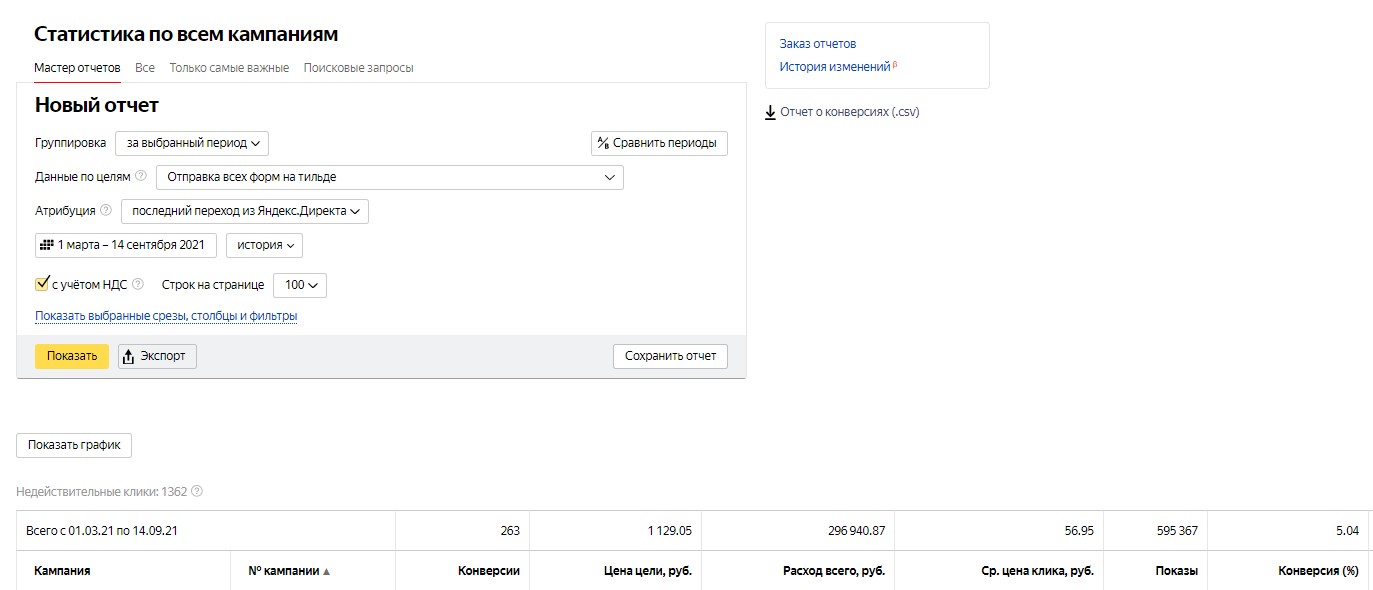Click download icon for Отчет о конверсиях
1373x590 pixels.
770,112
